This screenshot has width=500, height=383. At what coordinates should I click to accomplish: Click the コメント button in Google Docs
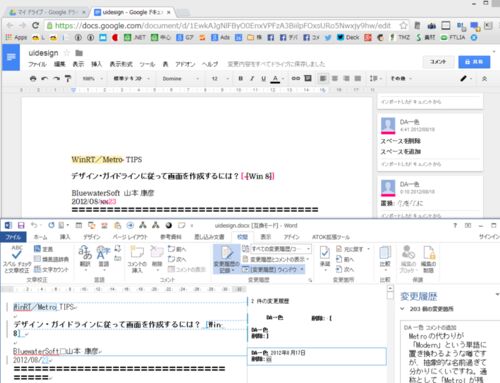438,62
